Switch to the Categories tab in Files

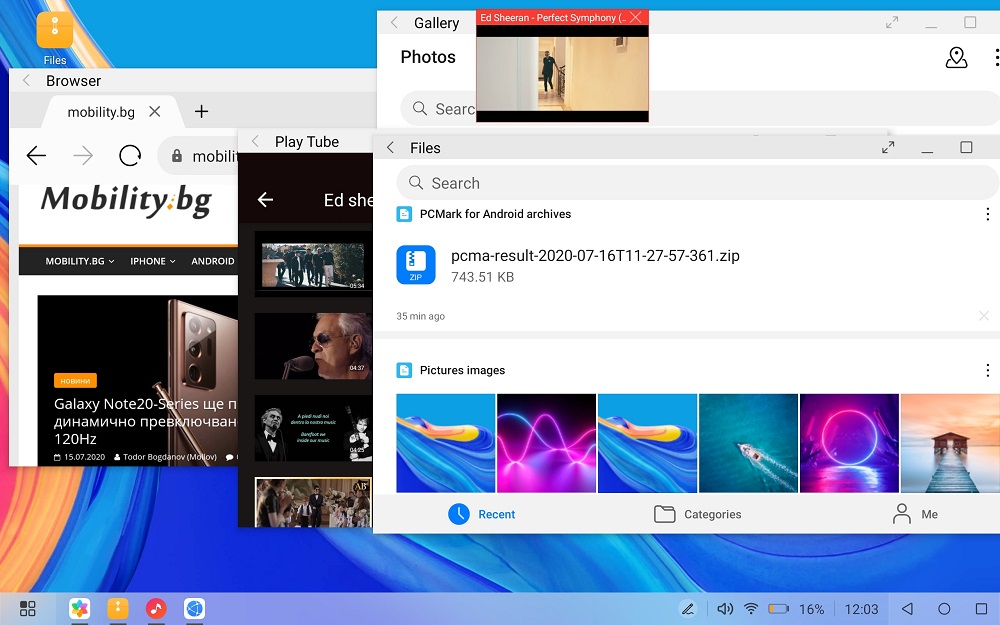click(x=697, y=514)
